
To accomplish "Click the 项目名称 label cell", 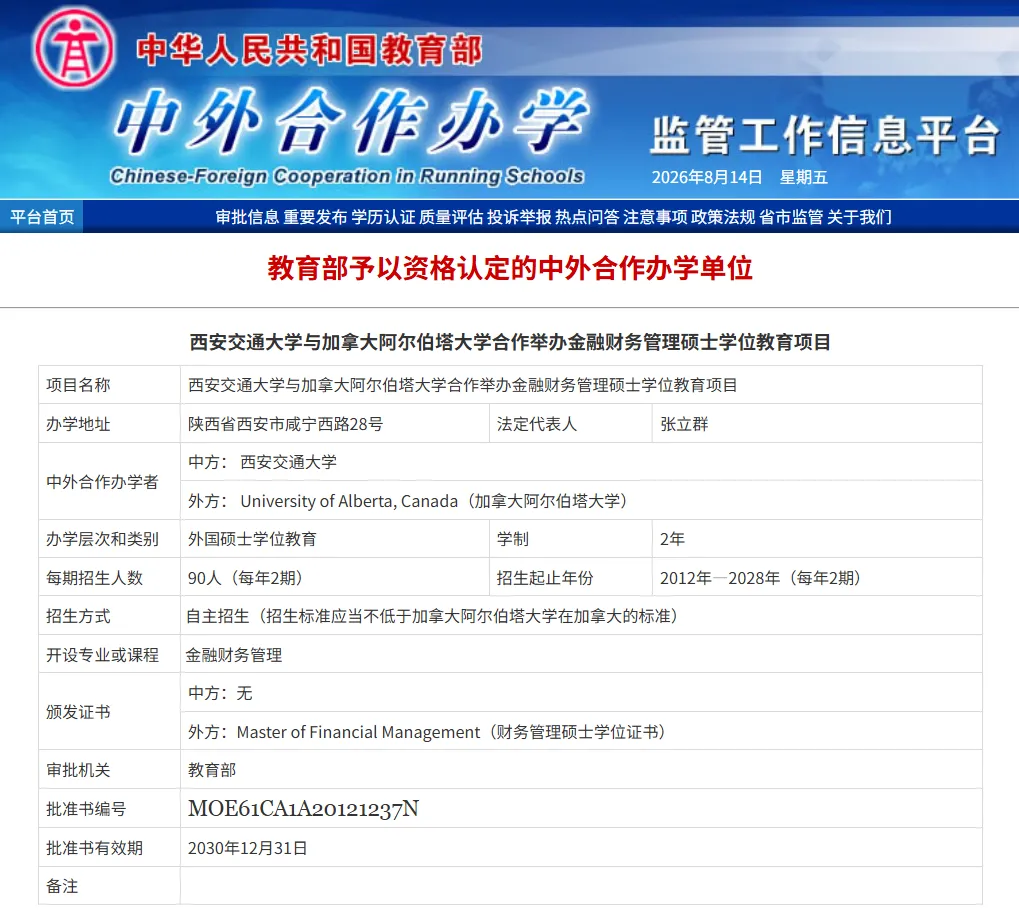I will pos(109,385).
